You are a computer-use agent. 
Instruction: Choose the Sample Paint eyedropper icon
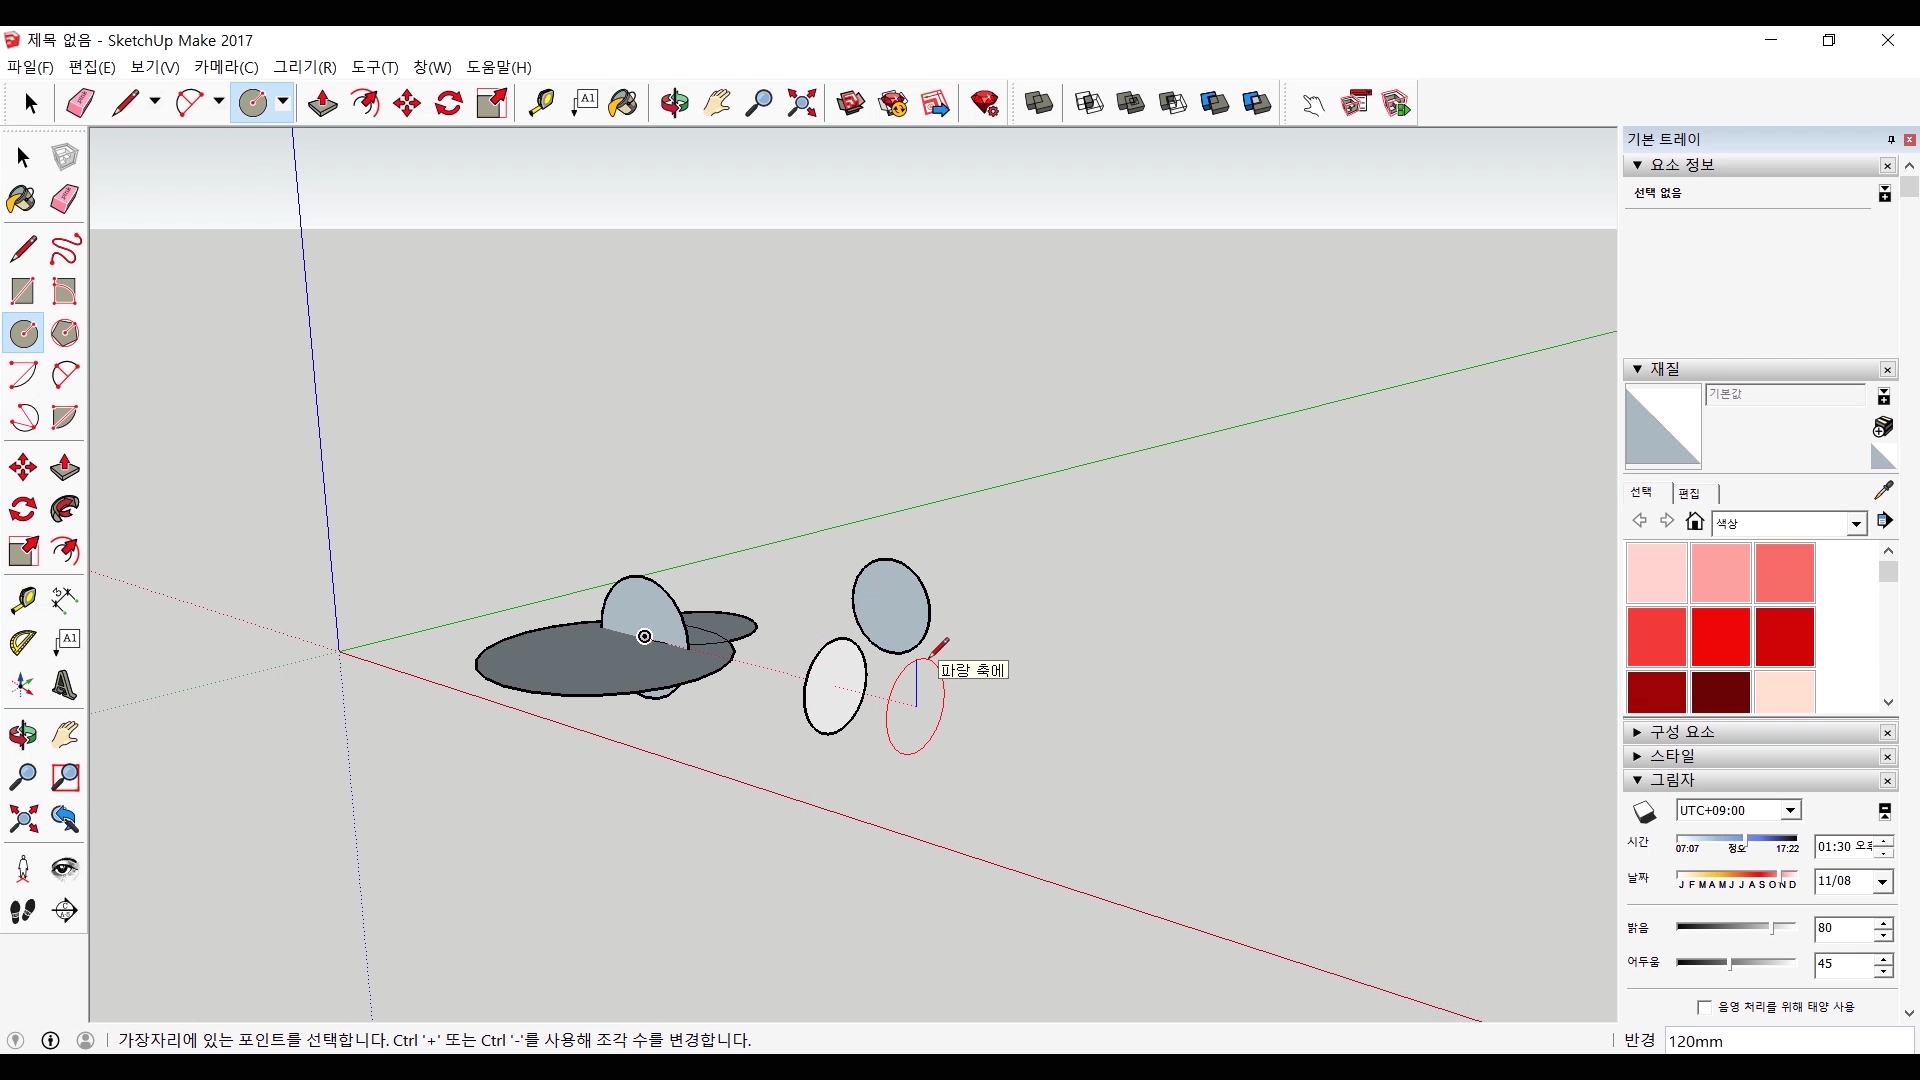[x=1883, y=490]
